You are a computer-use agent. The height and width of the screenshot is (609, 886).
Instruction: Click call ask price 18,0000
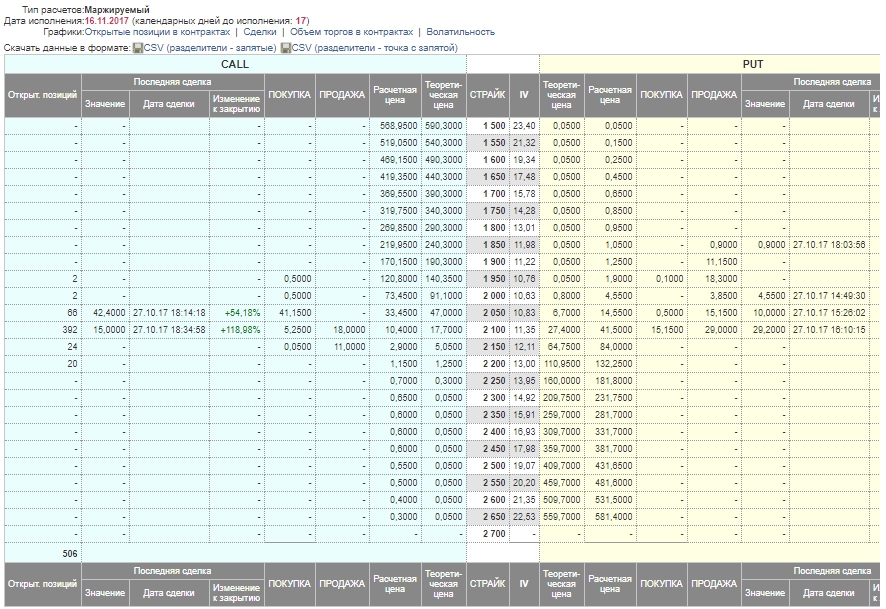tap(349, 329)
